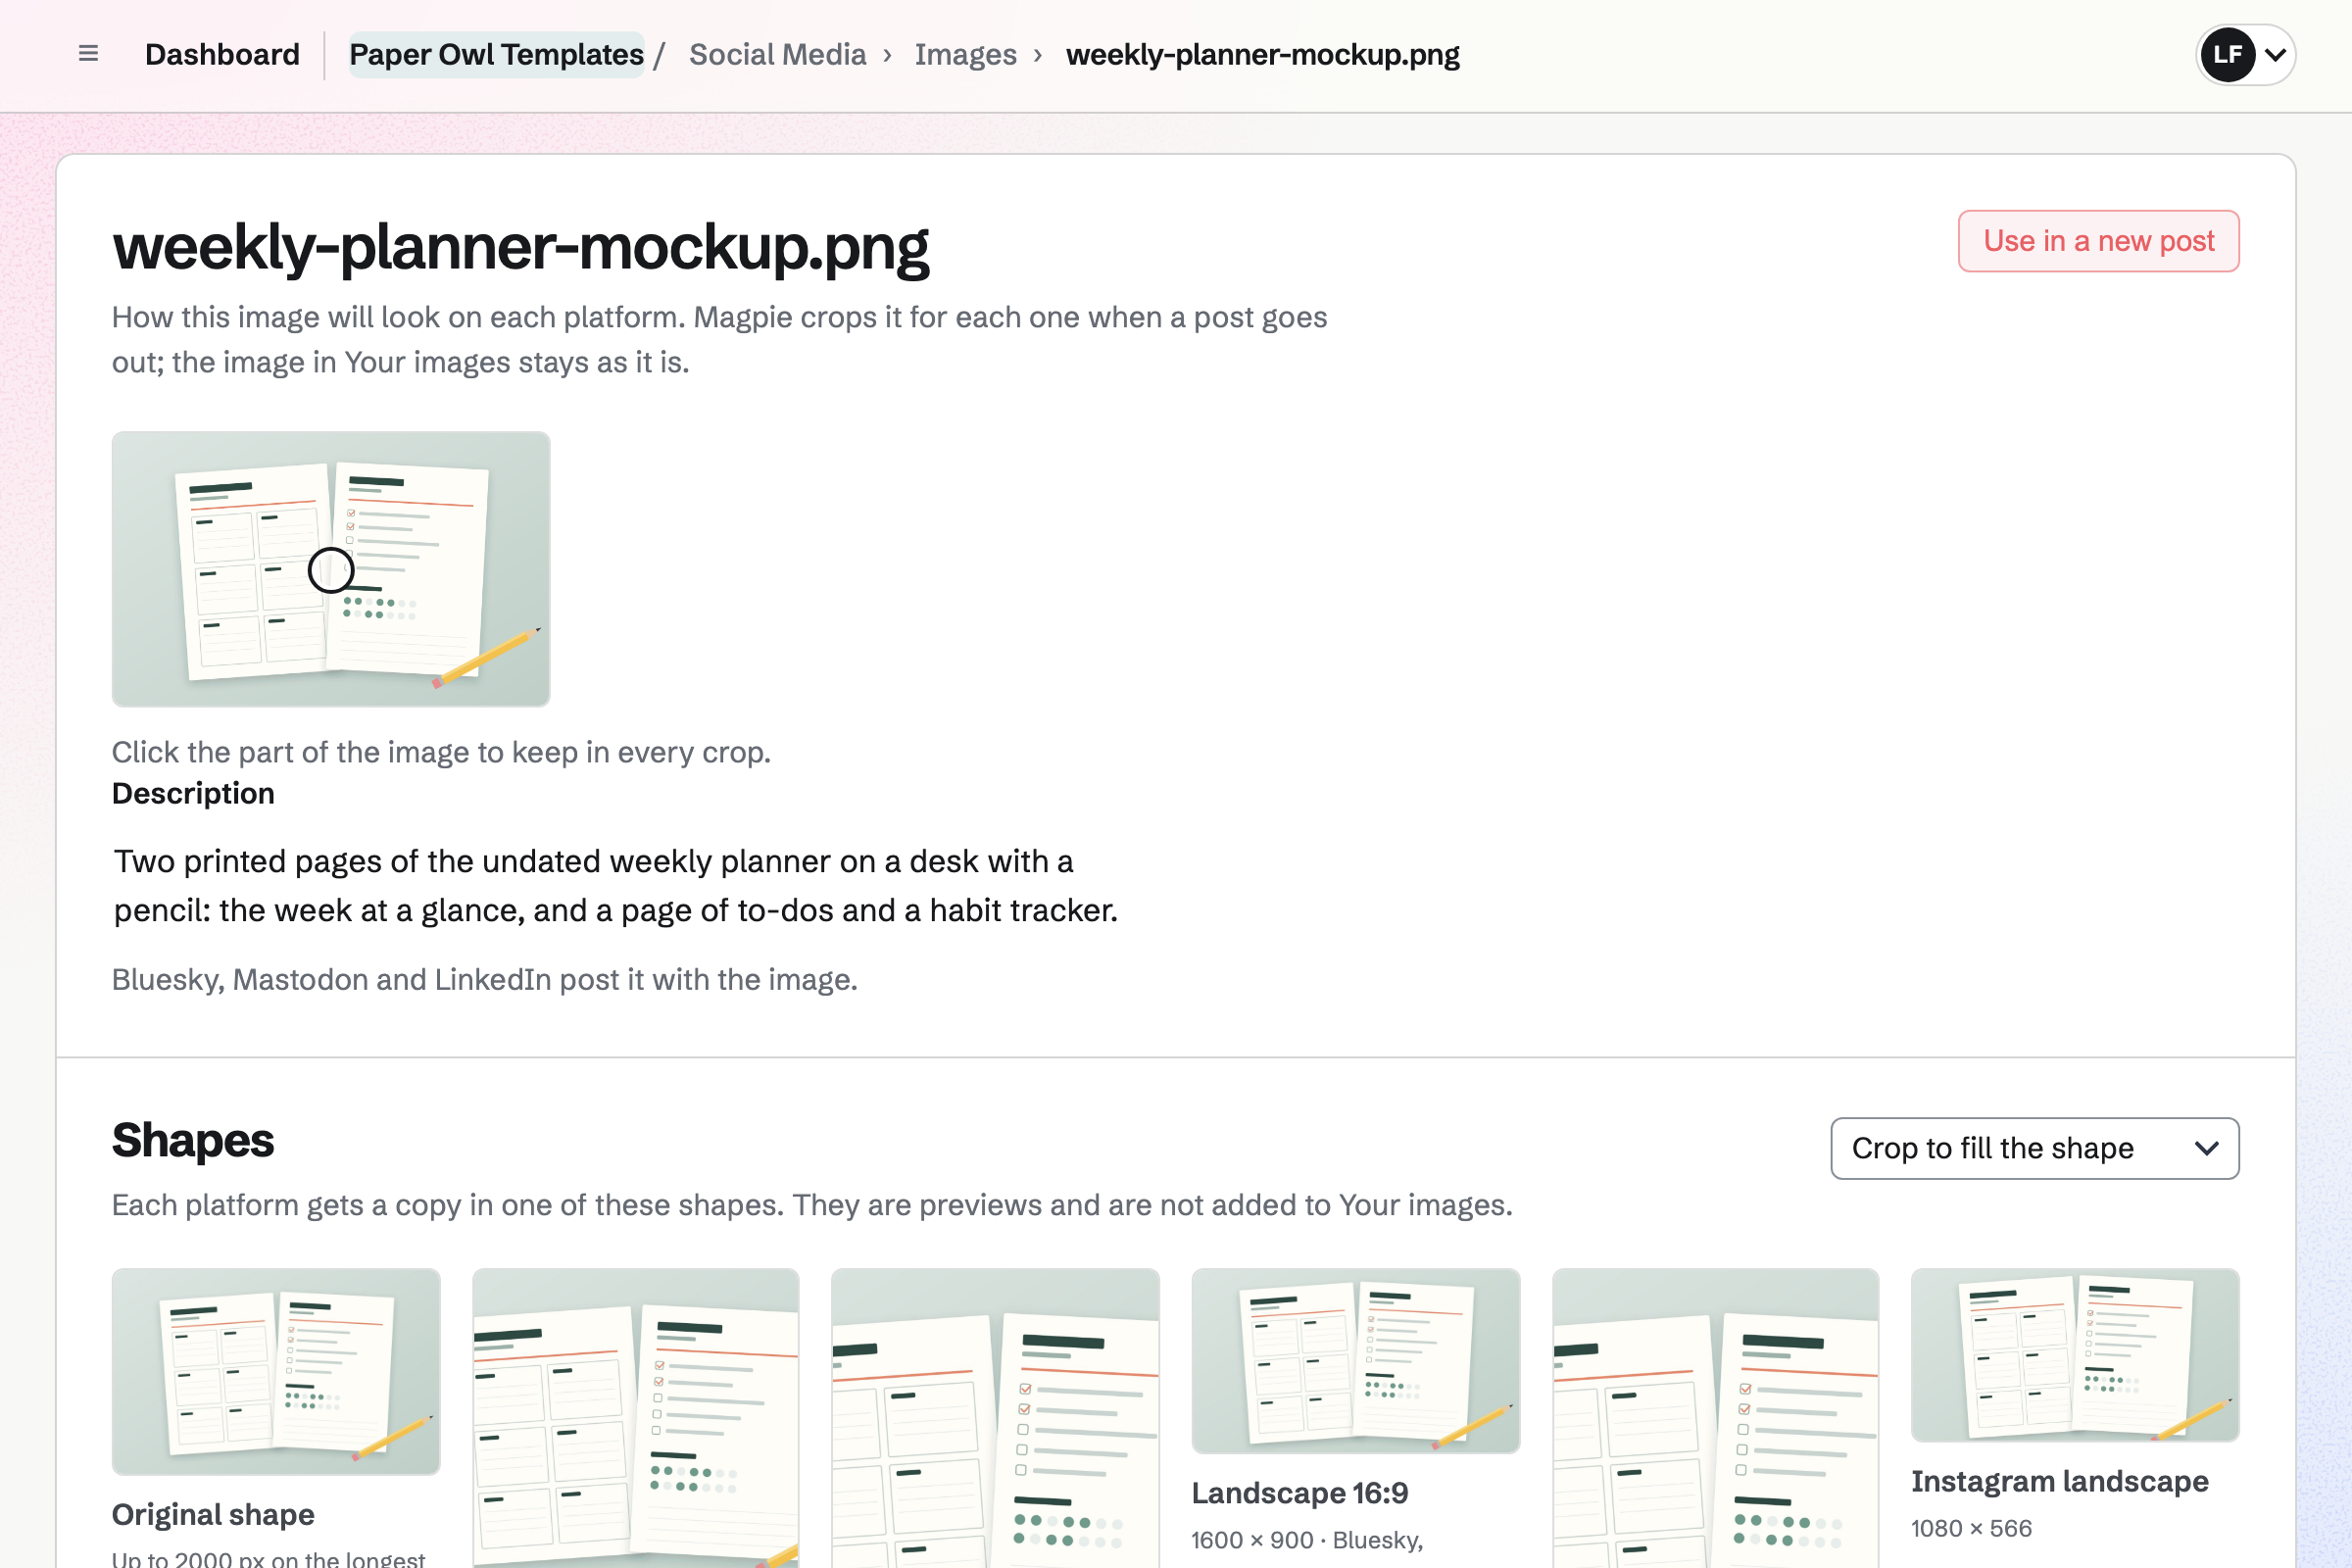
Task: Click the Landscape 16:9 label
Action: pos(1300,1493)
